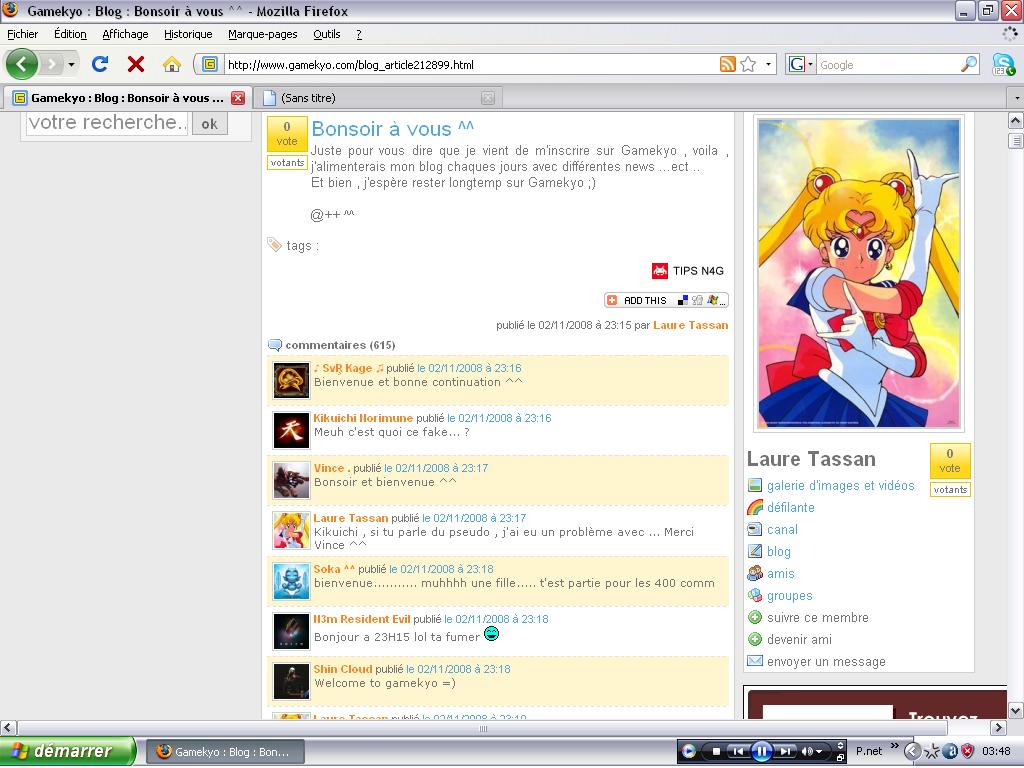Click Kikuichi Norimune's avatar

click(291, 430)
